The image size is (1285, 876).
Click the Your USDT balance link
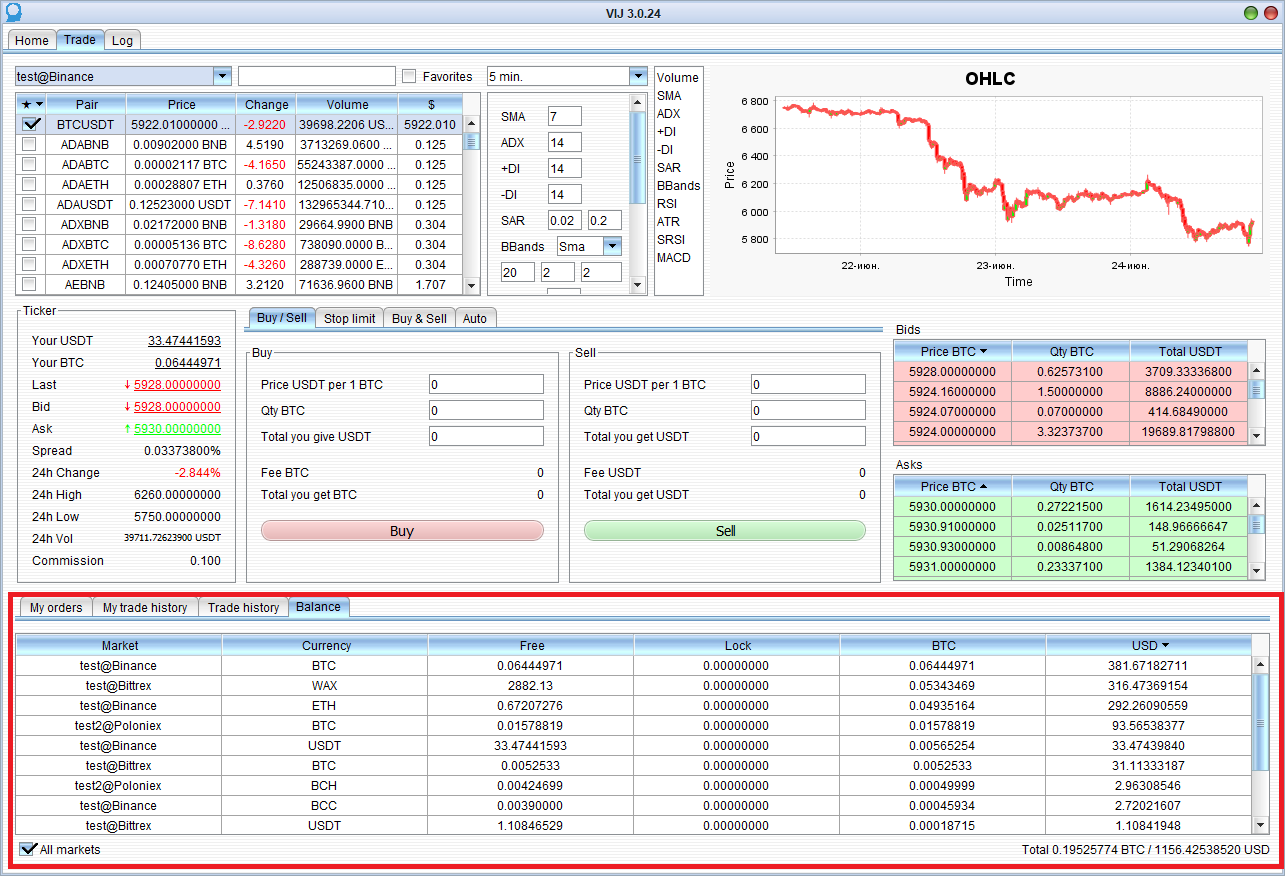[184, 341]
